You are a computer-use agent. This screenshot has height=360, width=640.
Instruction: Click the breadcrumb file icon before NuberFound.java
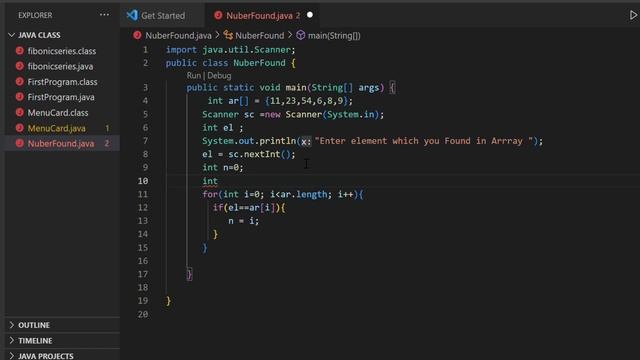click(x=137, y=36)
